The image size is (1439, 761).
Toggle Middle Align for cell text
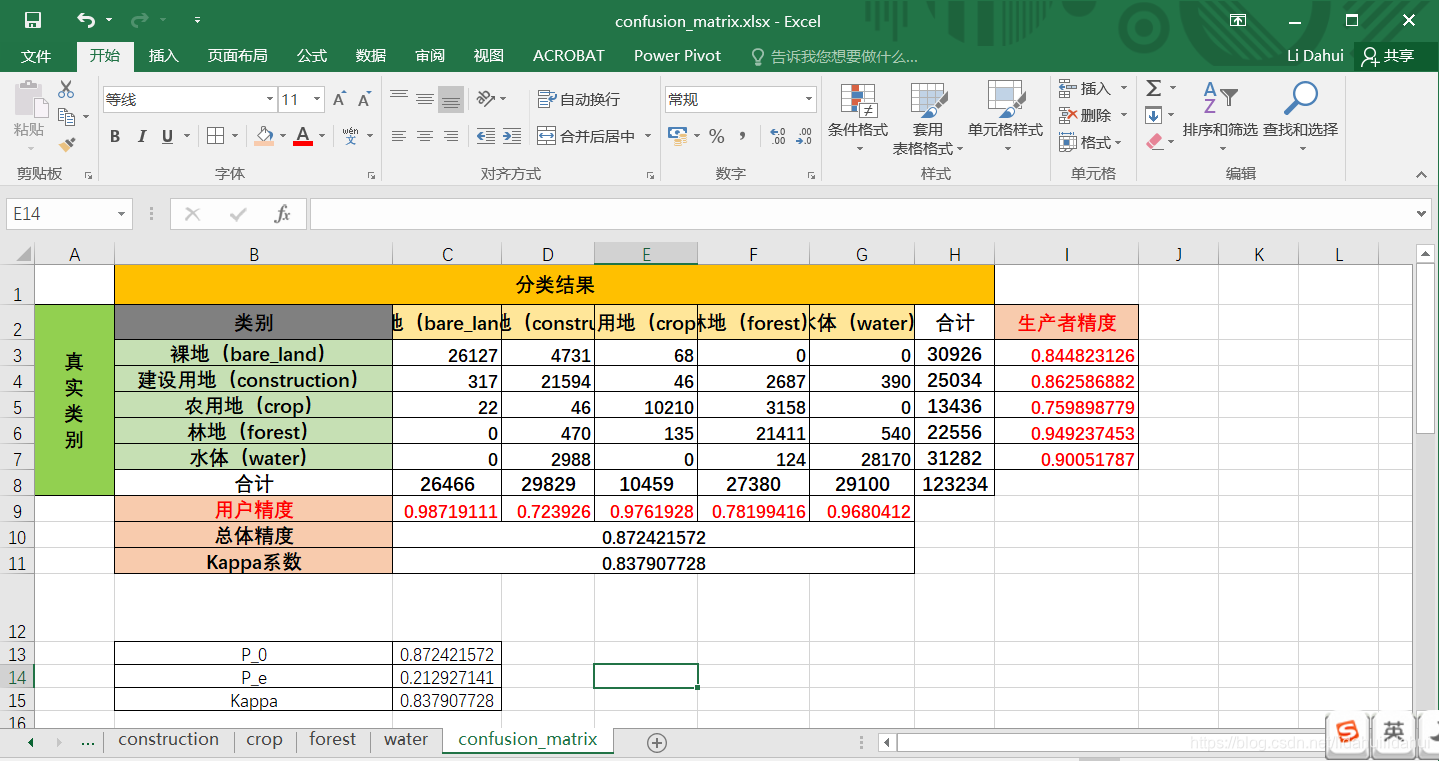tap(425, 98)
